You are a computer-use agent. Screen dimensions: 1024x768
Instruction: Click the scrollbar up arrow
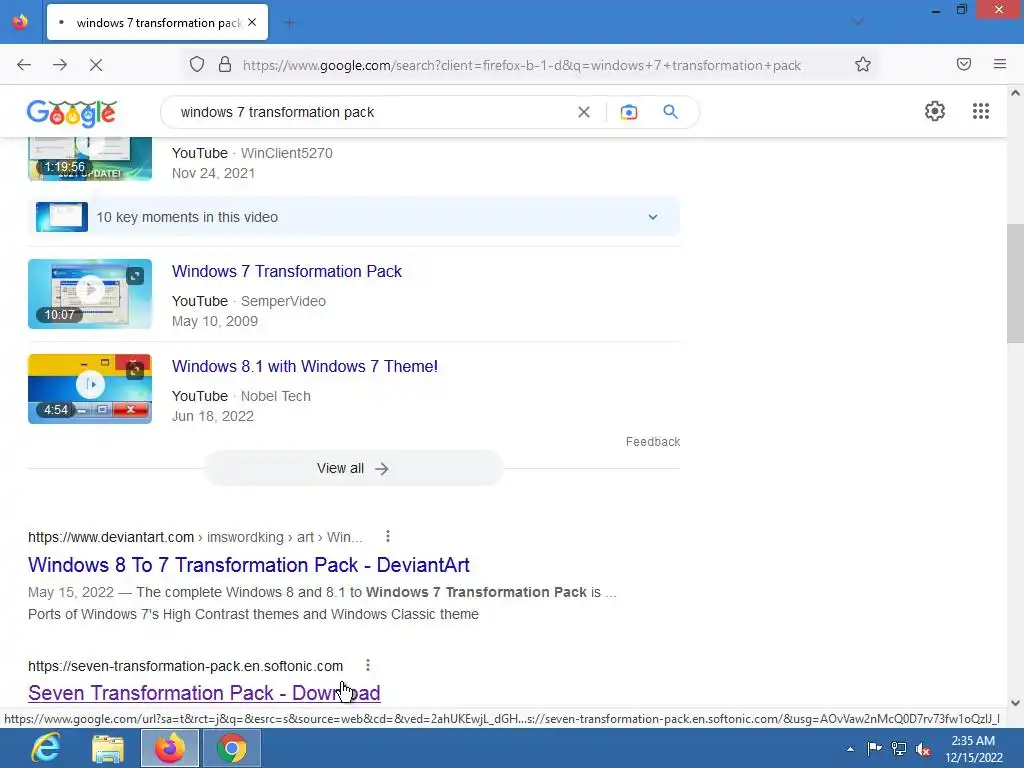[x=1015, y=93]
